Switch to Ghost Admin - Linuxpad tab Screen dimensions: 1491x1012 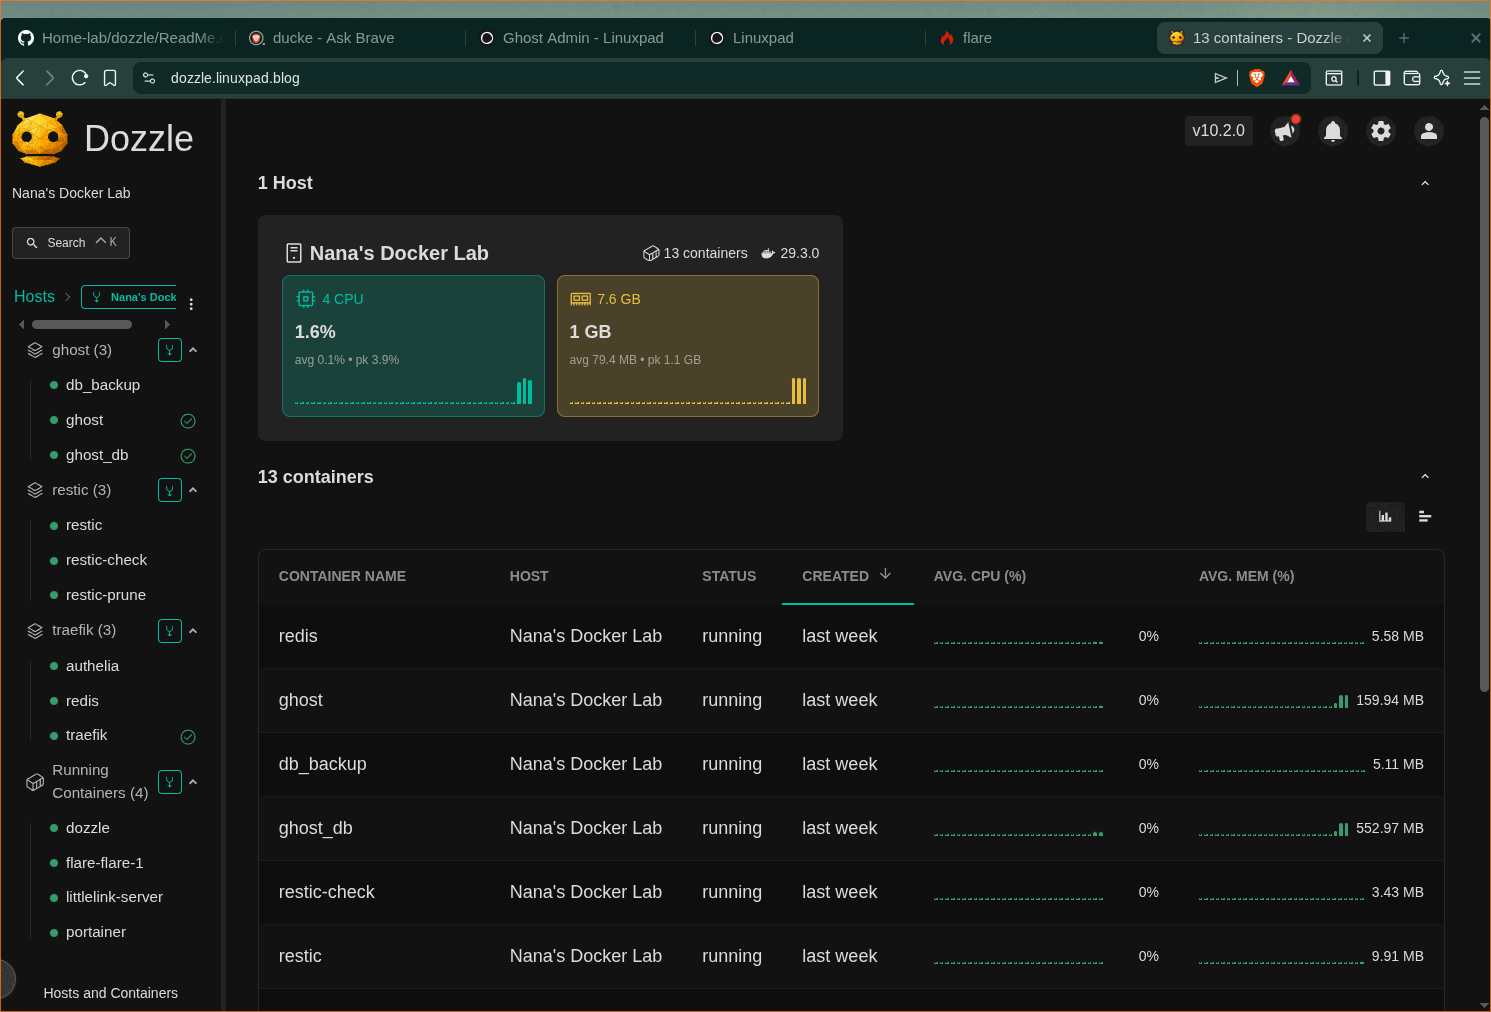(582, 38)
